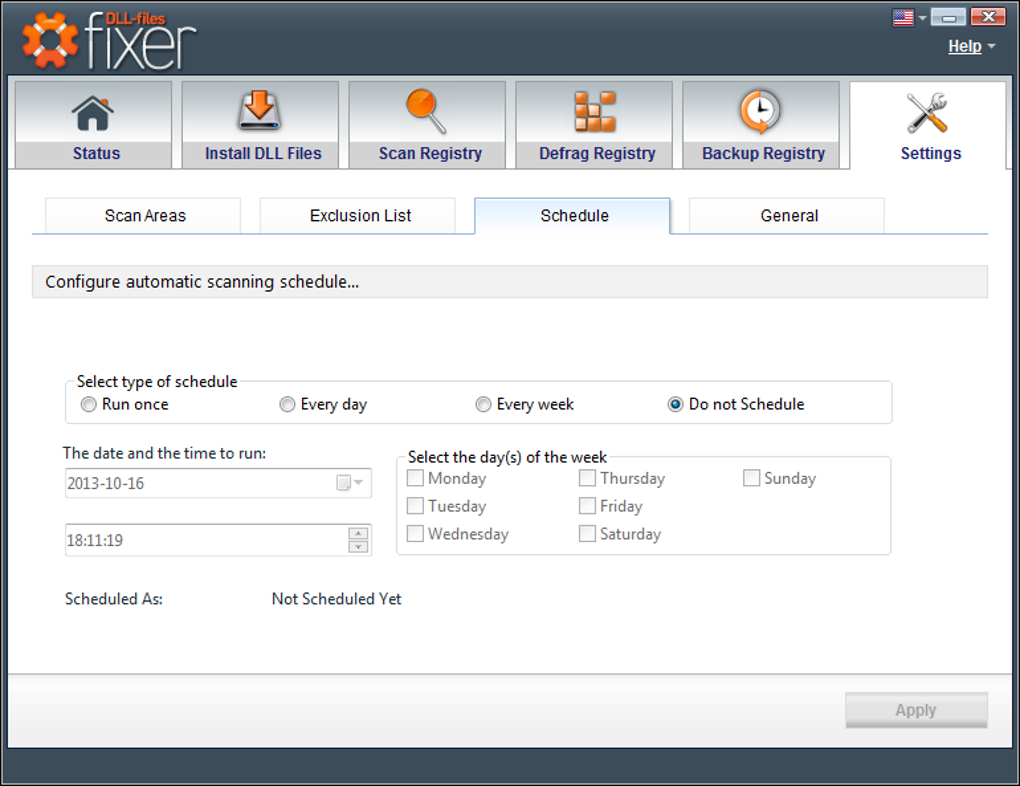
Task: Expand the language dropdown arrow beside the flag
Action: [x=922, y=18]
